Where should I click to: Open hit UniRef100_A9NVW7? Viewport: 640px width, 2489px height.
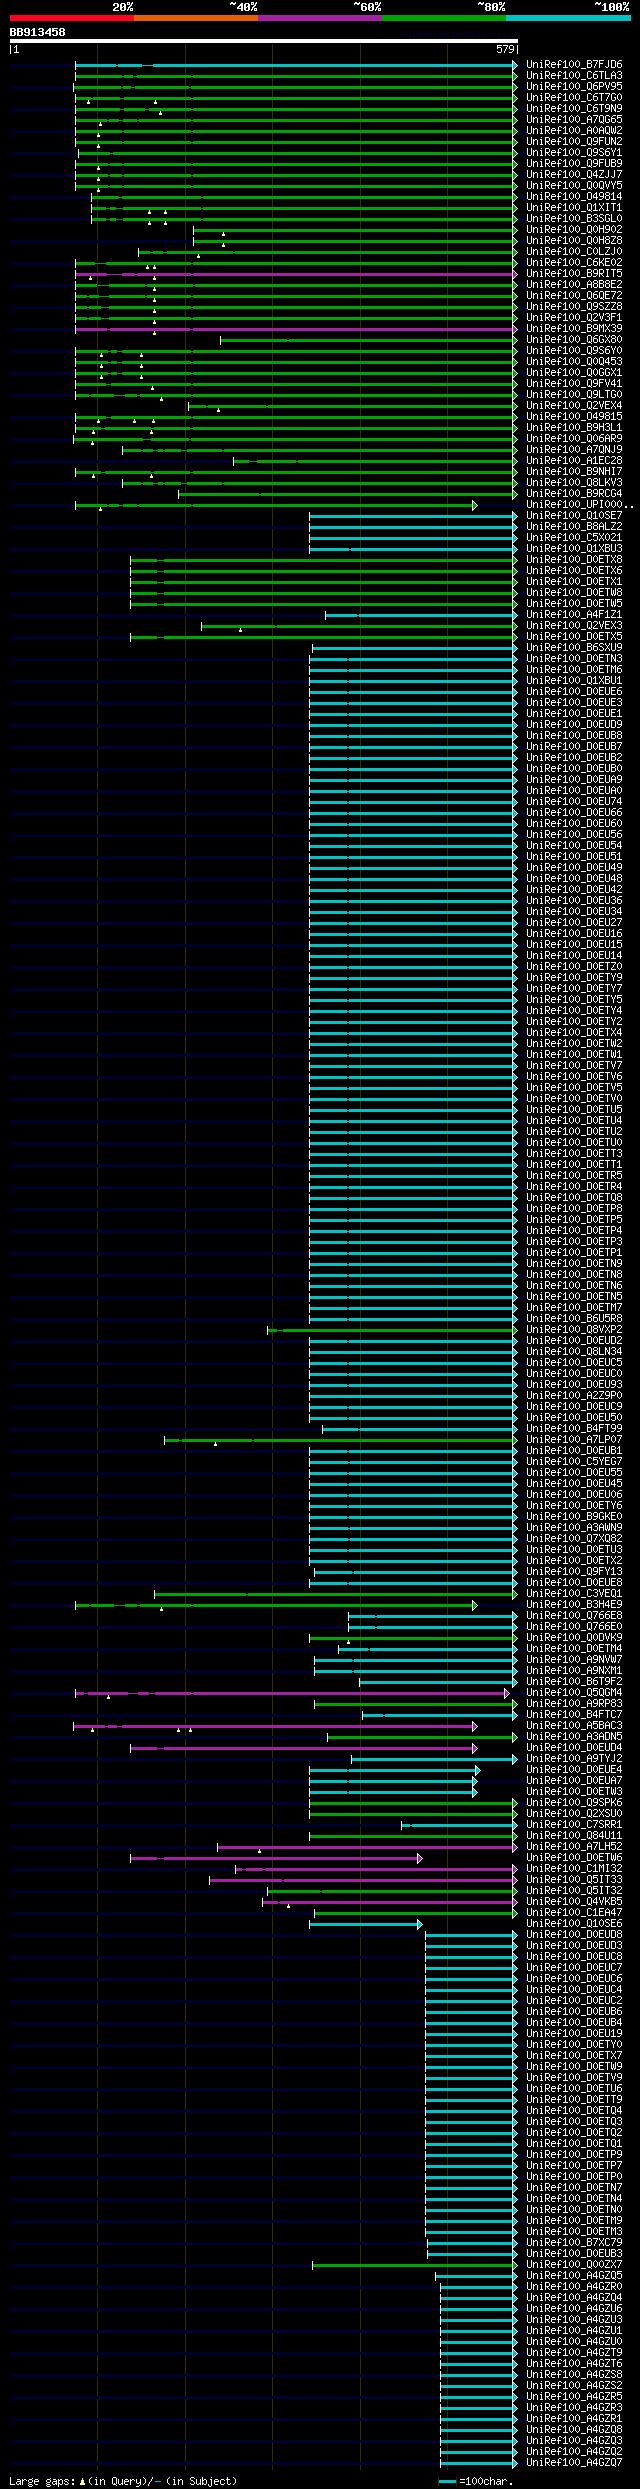pos(574,1660)
